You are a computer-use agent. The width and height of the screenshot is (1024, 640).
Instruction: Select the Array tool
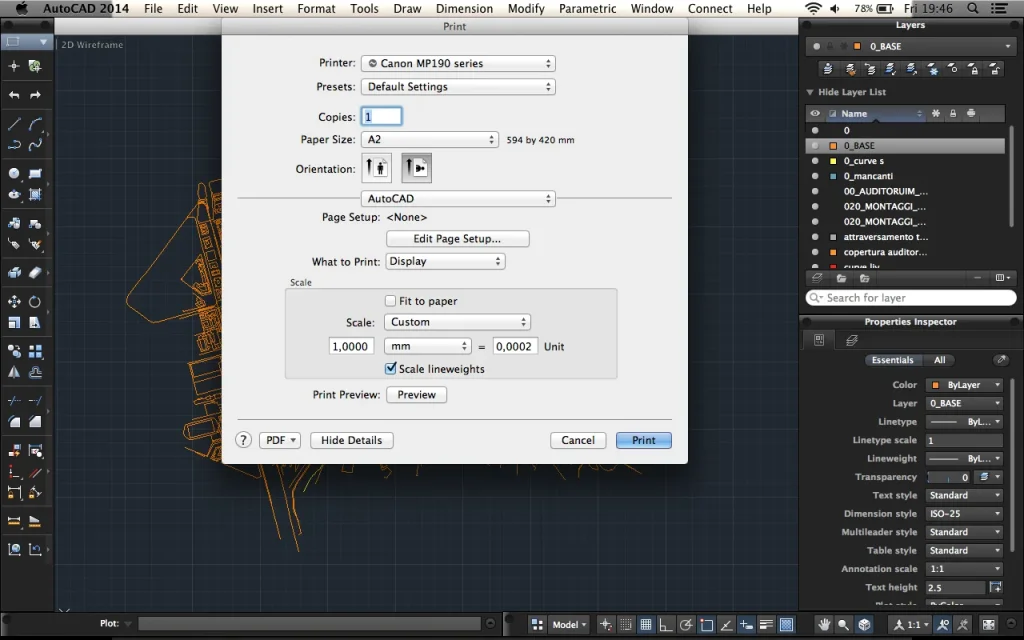(35, 351)
